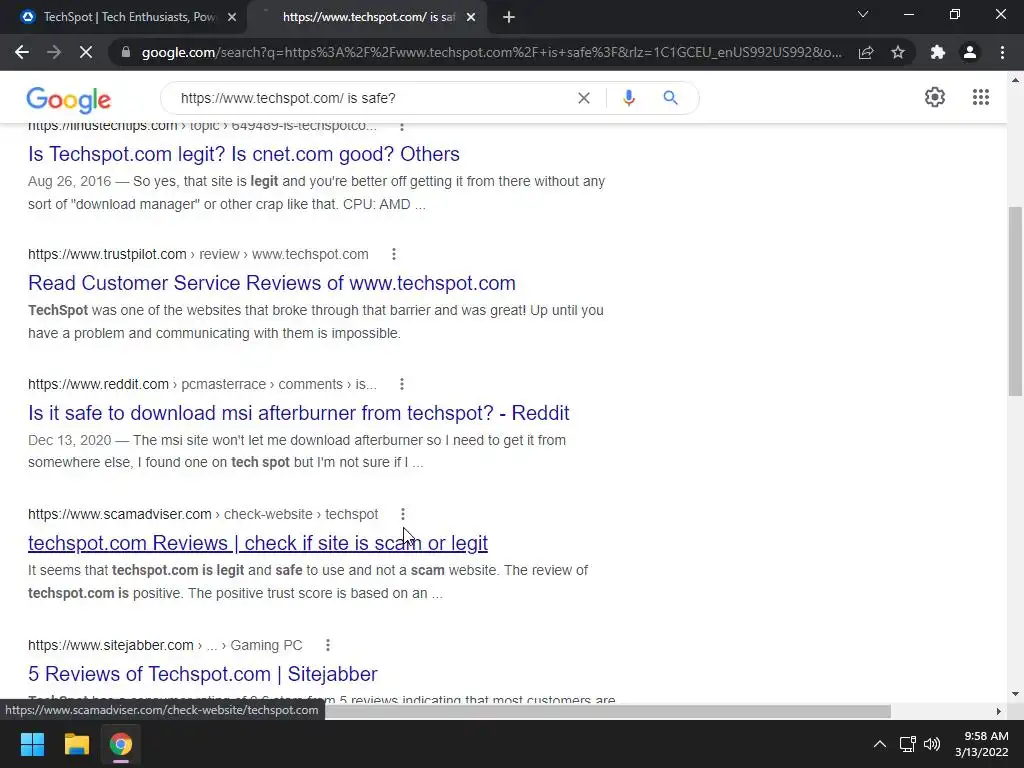This screenshot has height=768, width=1024.
Task: Go back to the previous page
Action: [x=22, y=52]
